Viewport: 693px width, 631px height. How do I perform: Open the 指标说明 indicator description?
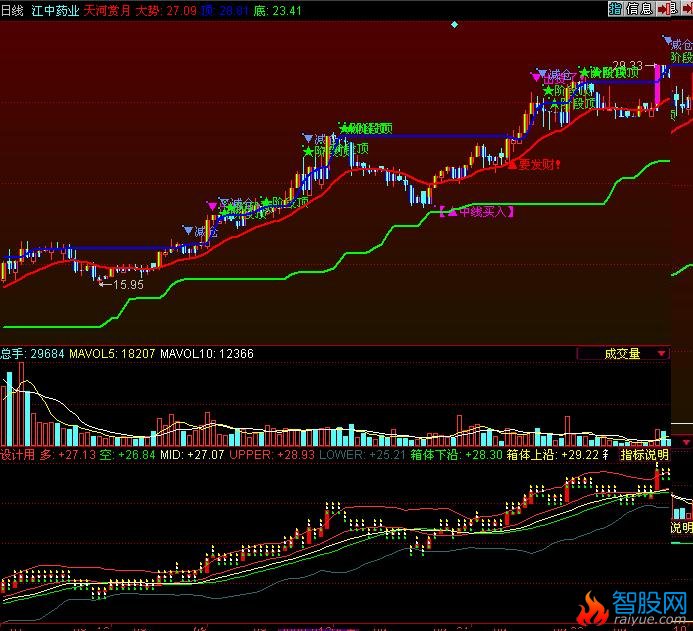click(645, 454)
